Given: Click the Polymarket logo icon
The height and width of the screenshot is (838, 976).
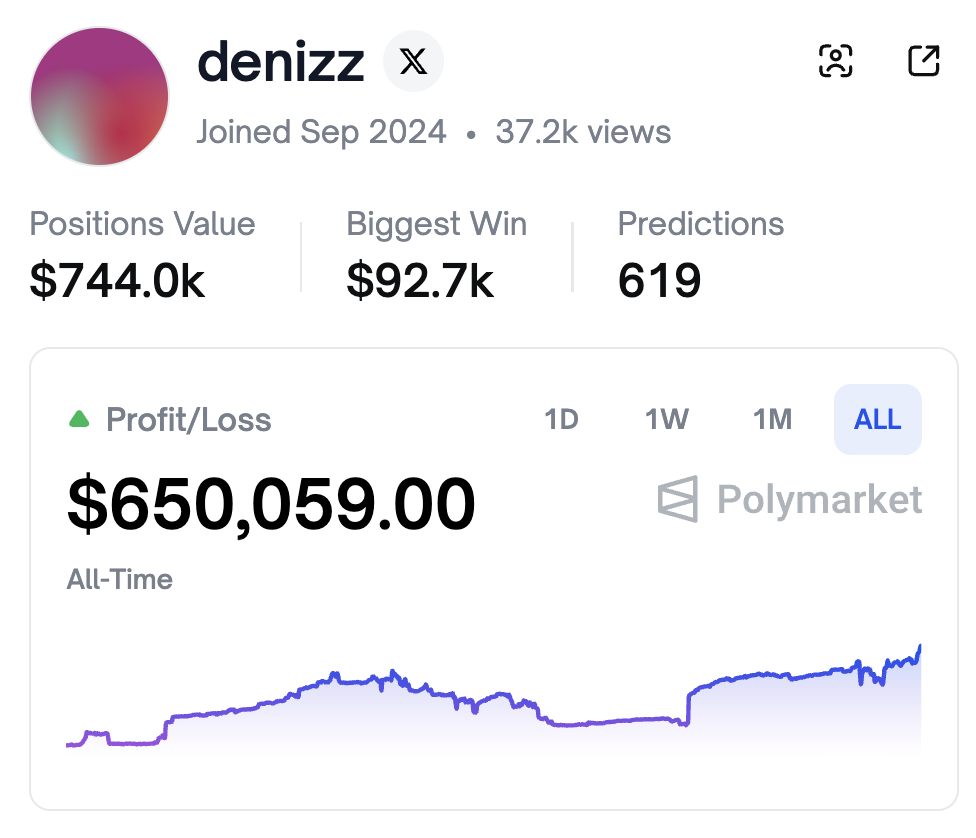Looking at the screenshot, I should (678, 499).
